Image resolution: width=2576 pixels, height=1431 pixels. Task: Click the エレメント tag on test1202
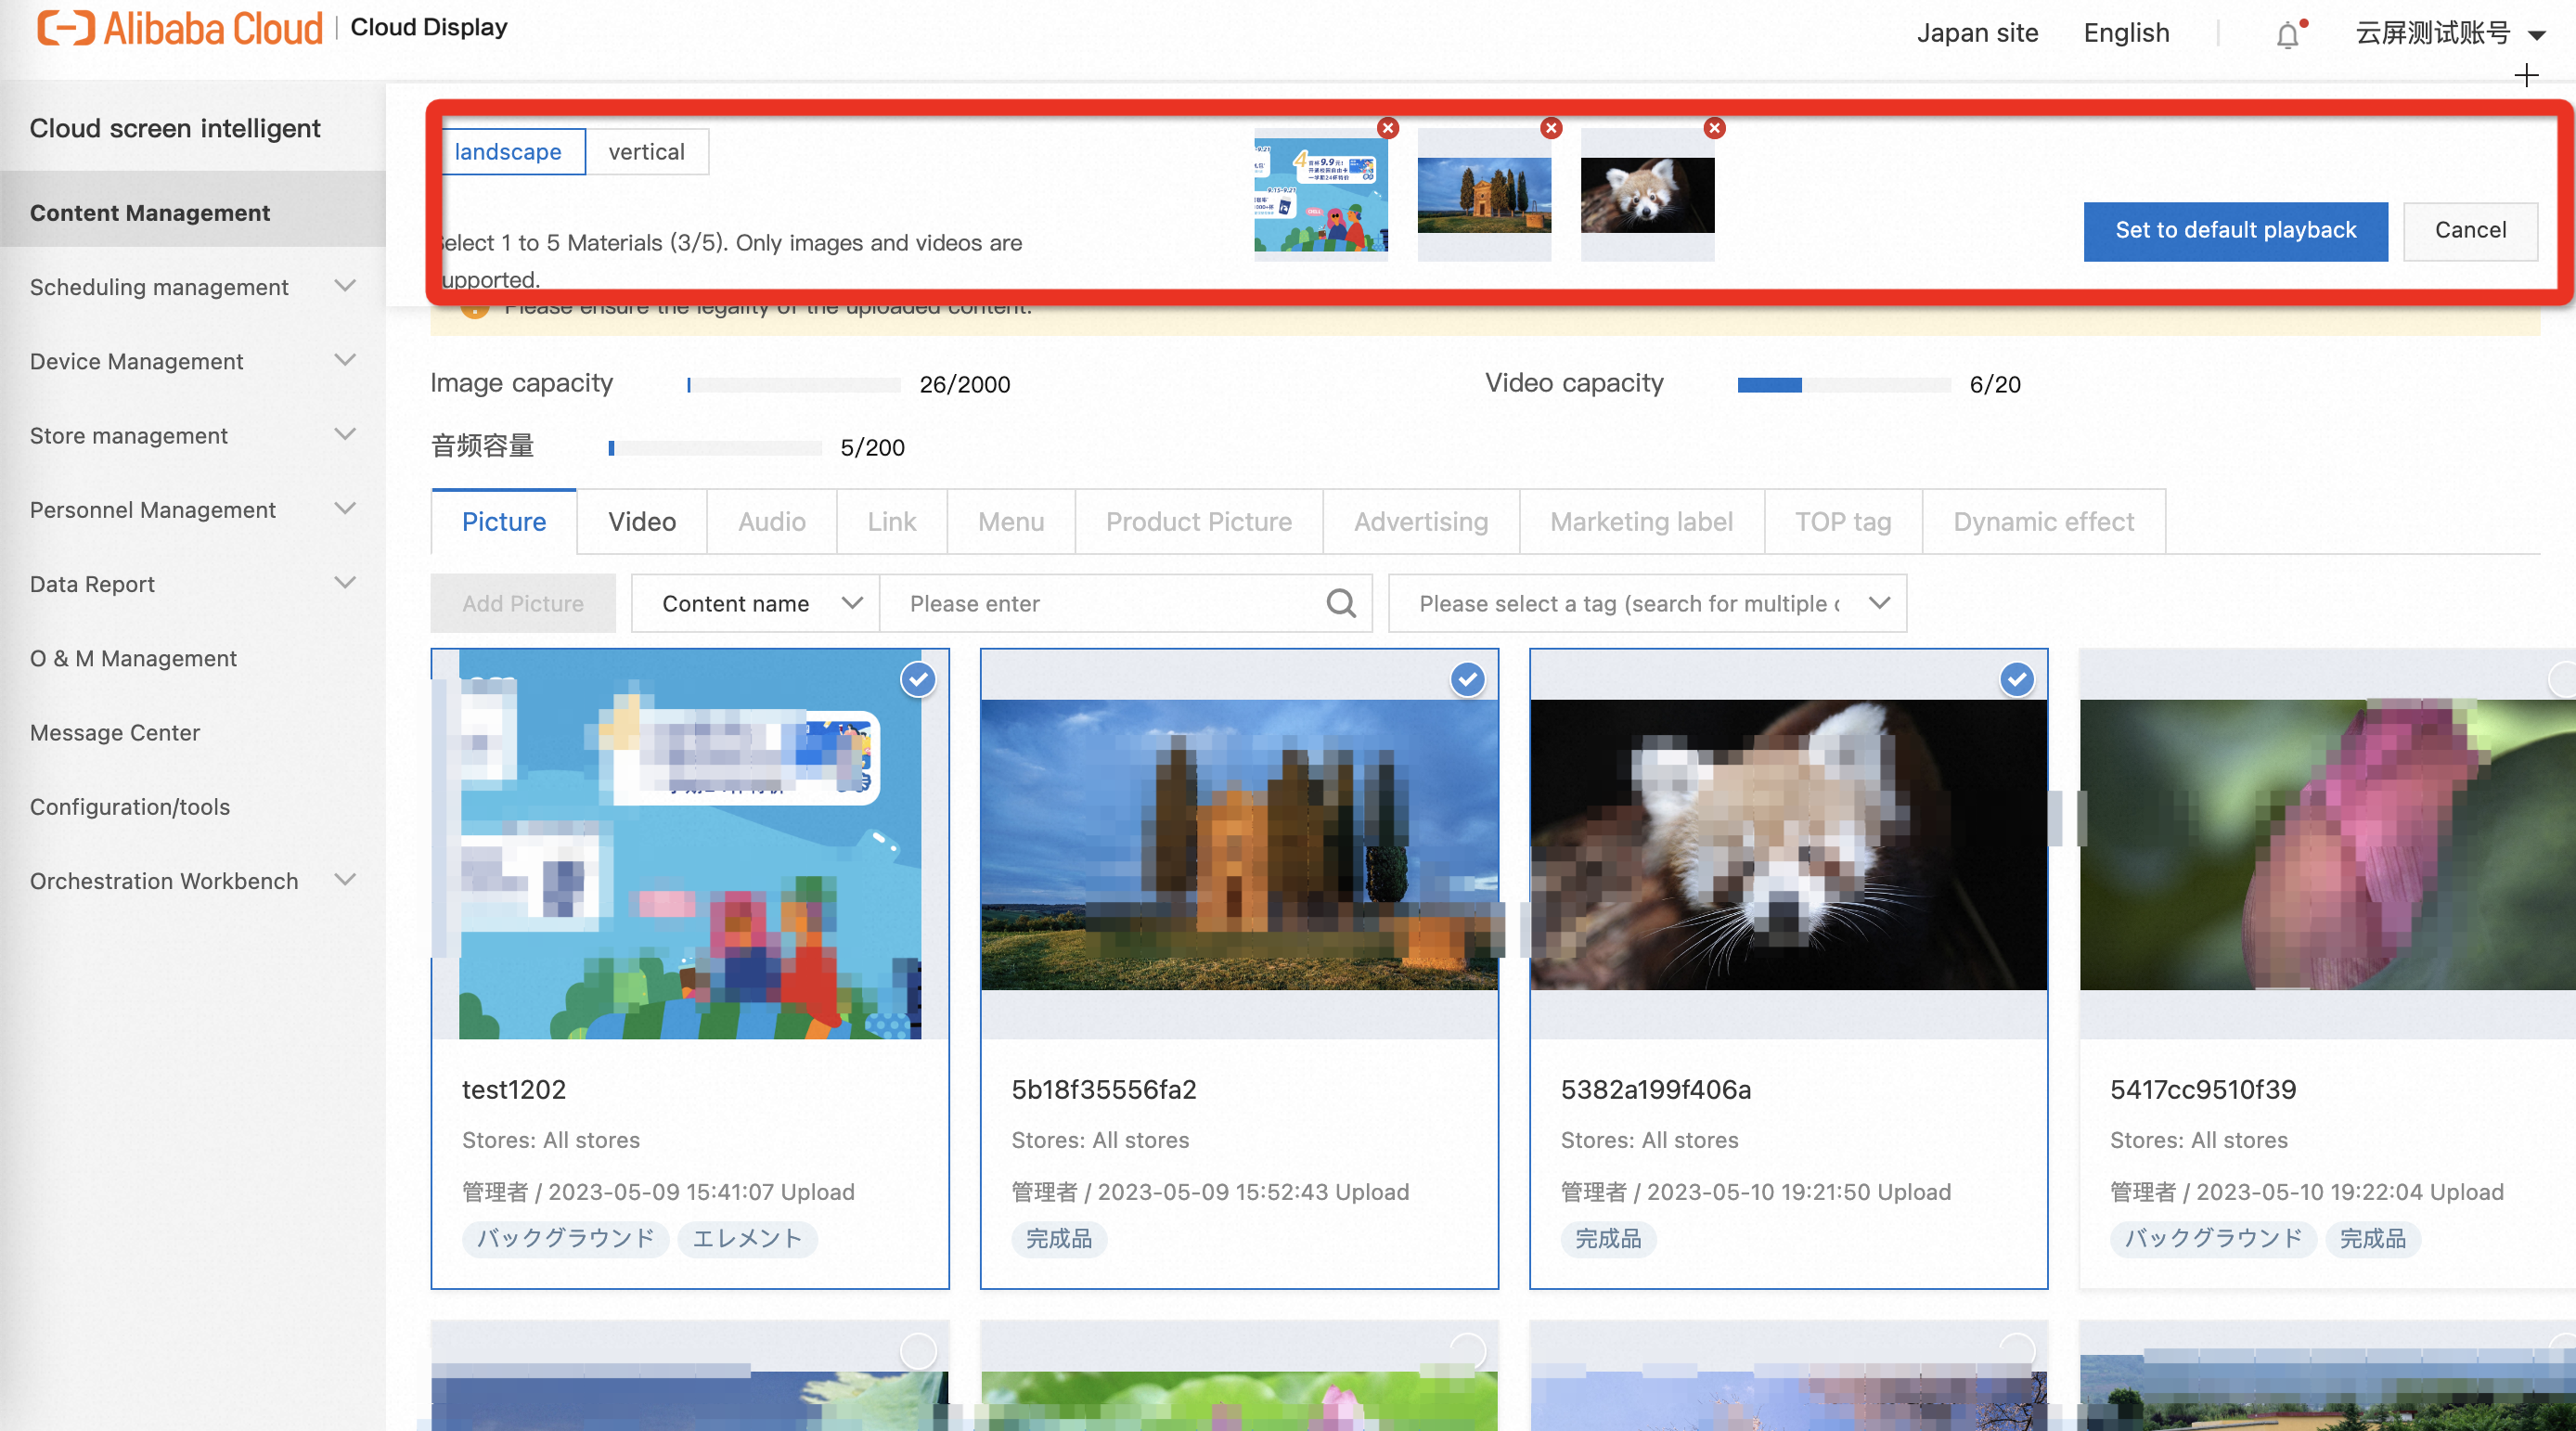(x=747, y=1238)
